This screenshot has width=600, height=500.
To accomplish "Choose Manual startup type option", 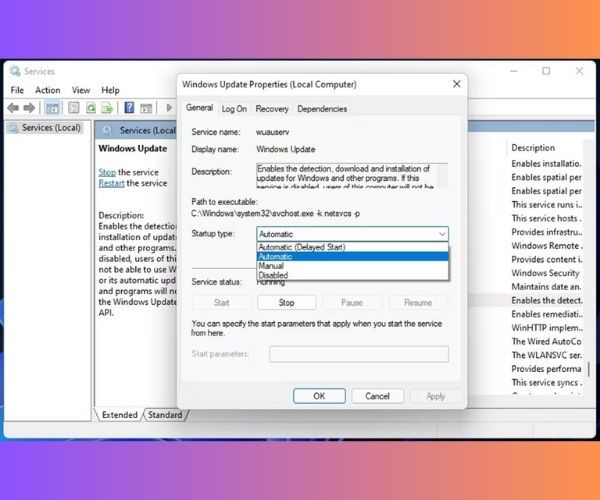I will (x=352, y=266).
